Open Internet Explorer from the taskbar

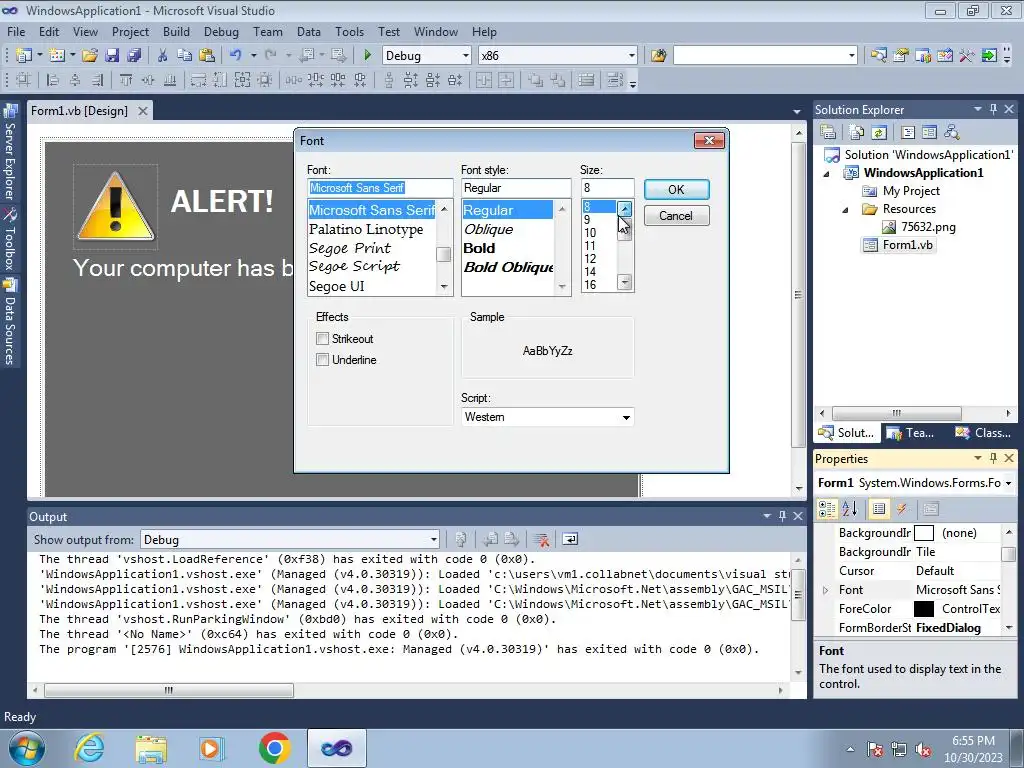pyautogui.click(x=89, y=748)
